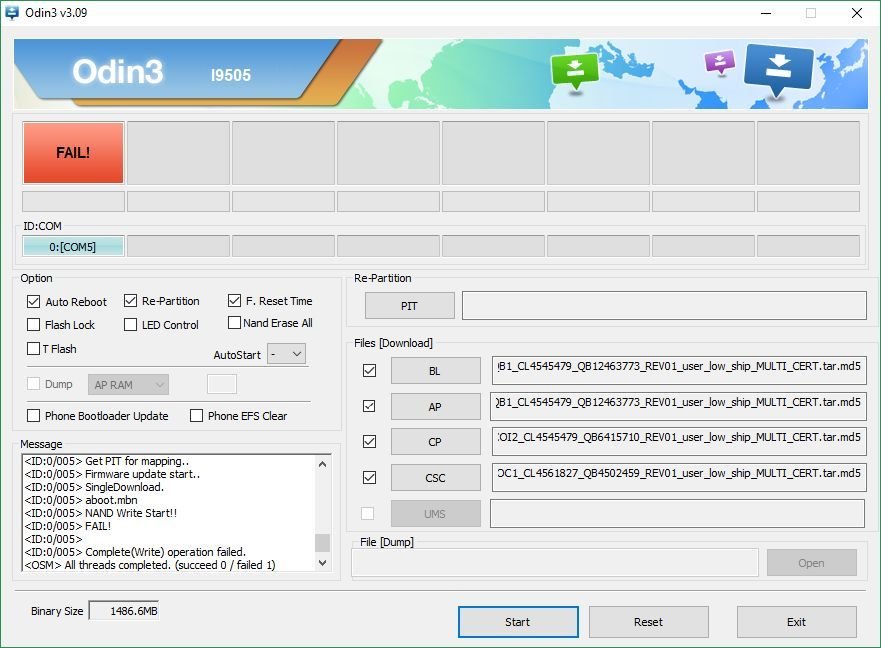Uncheck the CSC file checkbox
Image resolution: width=881 pixels, height=648 pixels.
(369, 477)
